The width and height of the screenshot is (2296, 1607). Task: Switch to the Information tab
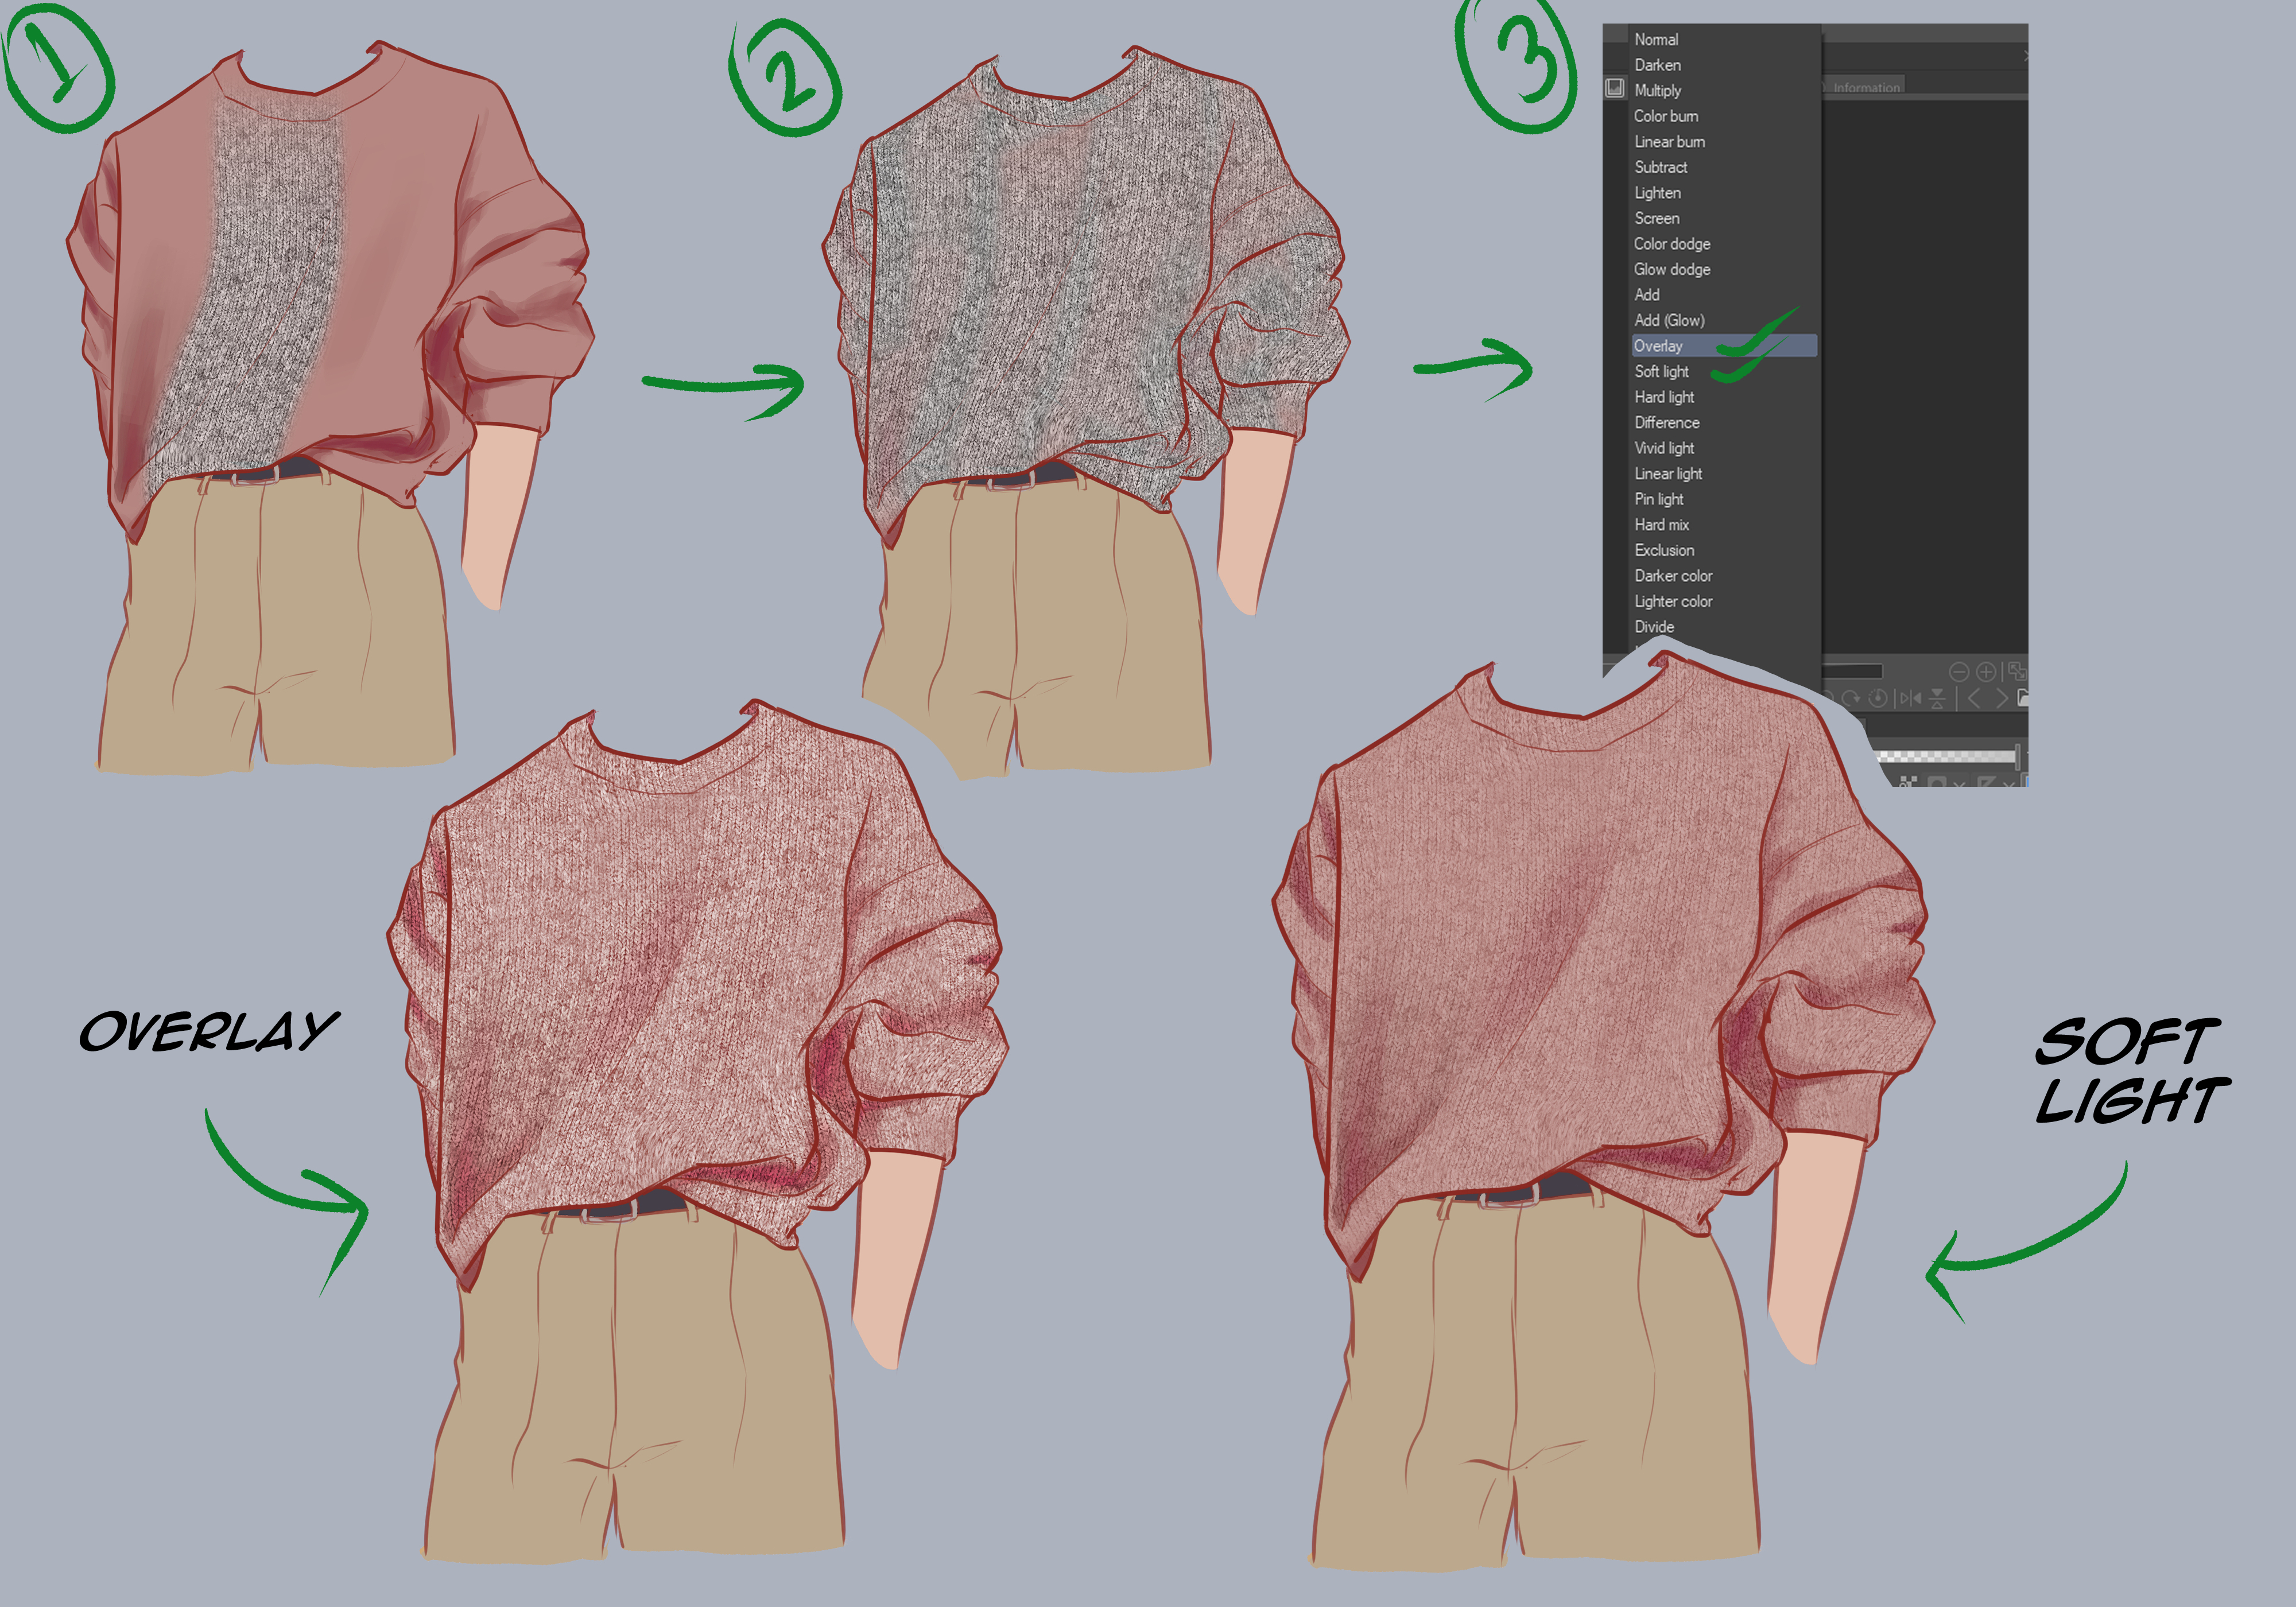[1866, 88]
